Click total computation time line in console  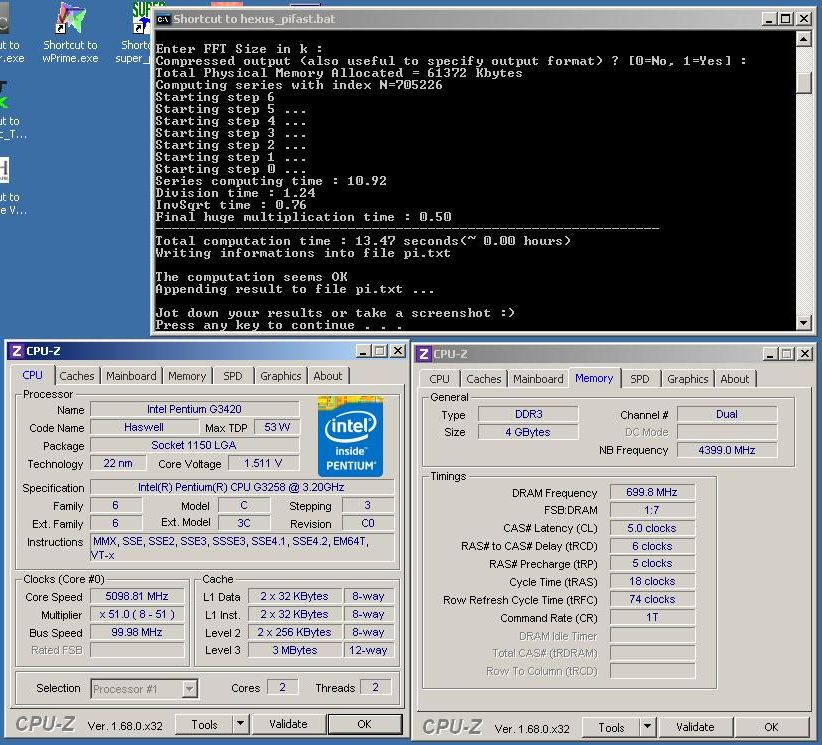(363, 241)
